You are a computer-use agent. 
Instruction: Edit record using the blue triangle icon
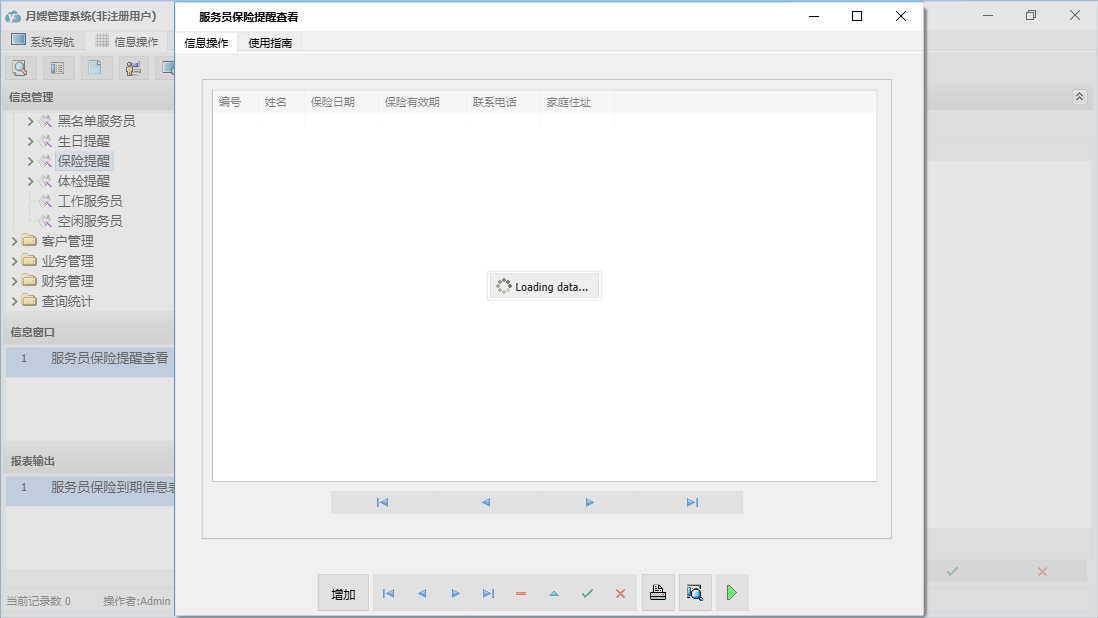(553, 592)
